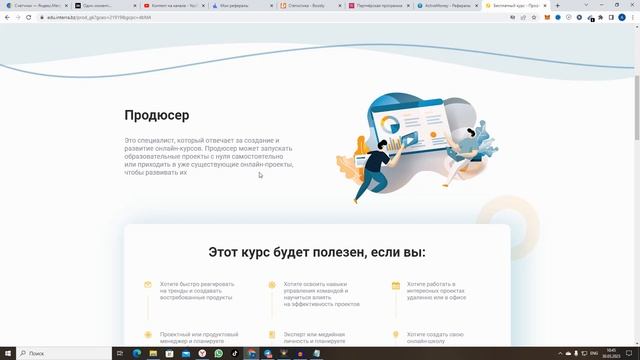This screenshot has width=640, height=360.
Task: Show hidden system tray icons
Action: point(560,353)
